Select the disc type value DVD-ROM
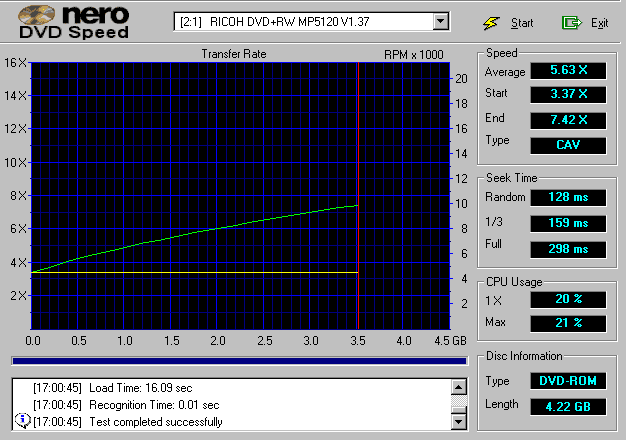 coord(568,381)
